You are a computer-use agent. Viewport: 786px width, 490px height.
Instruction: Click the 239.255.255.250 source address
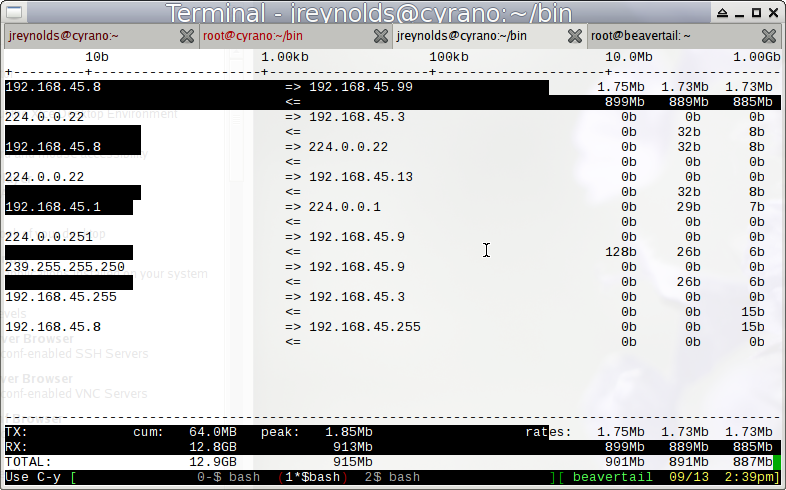tap(65, 267)
